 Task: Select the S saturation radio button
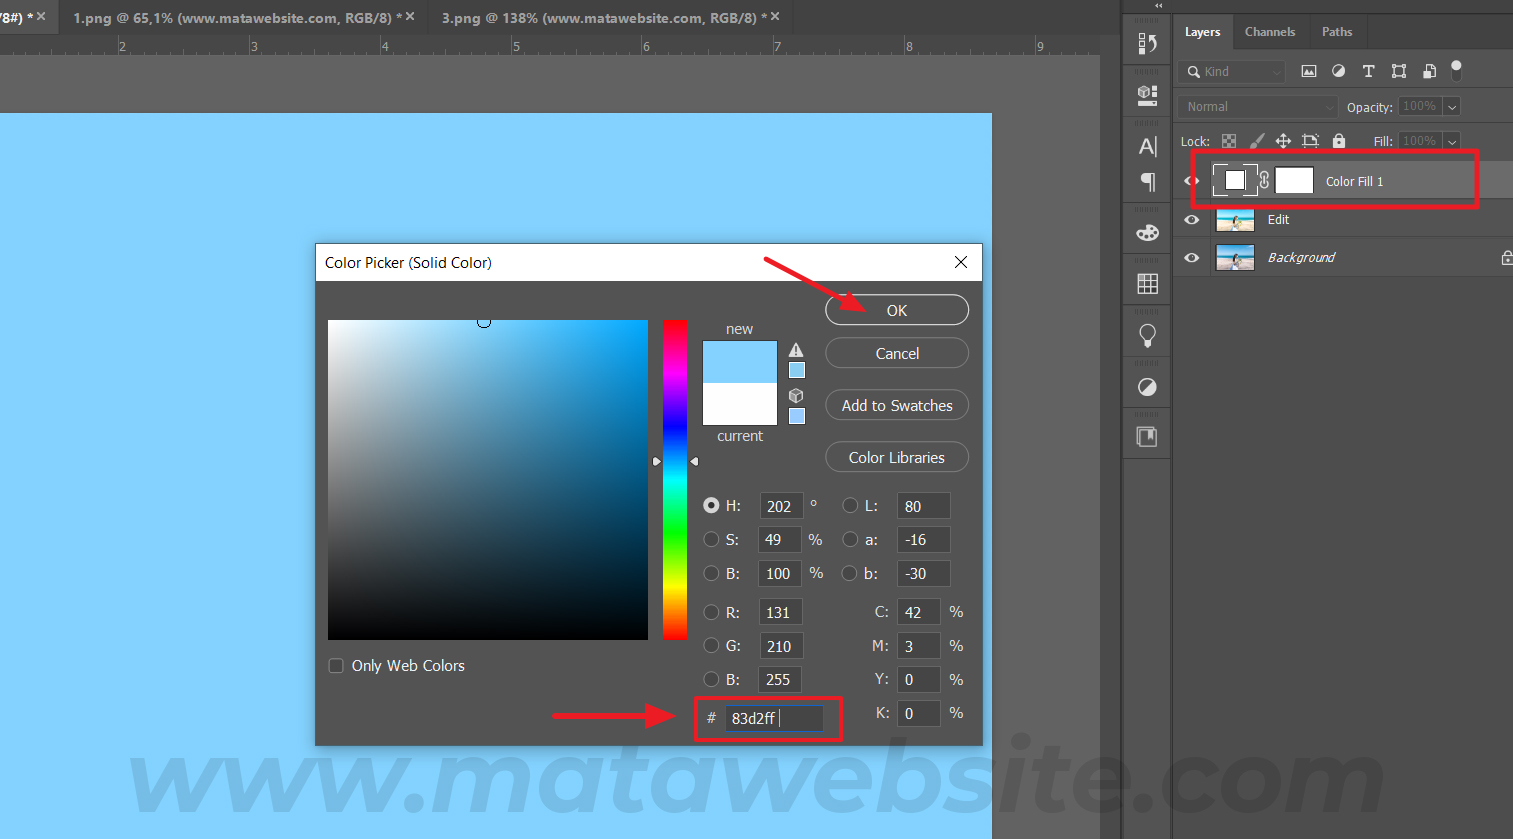[x=711, y=540]
